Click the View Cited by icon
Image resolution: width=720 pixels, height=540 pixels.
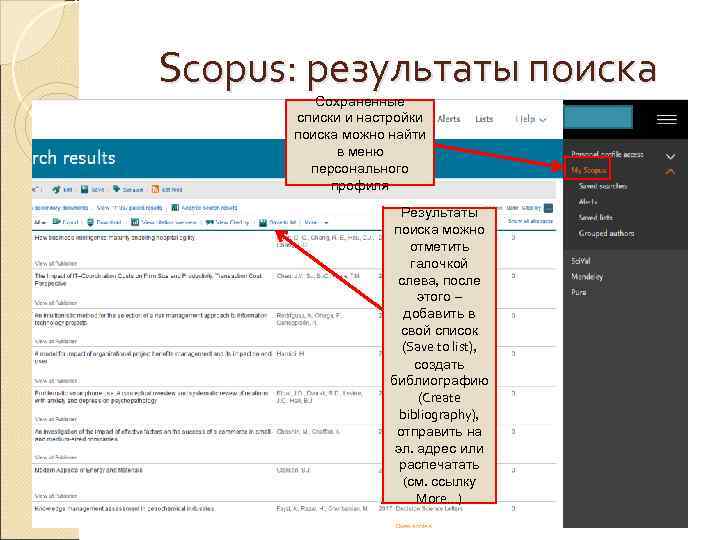click(x=209, y=222)
